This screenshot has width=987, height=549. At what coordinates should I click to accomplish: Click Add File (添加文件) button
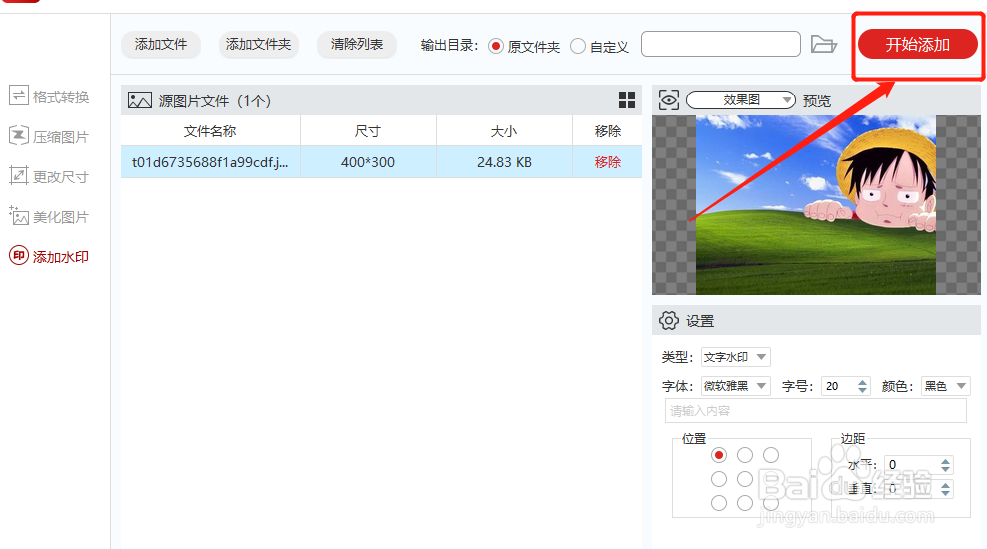[161, 45]
